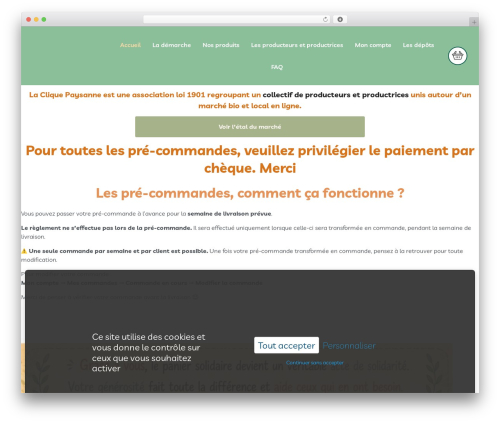Click the yellow minimize window button
This screenshot has width=500, height=423.
pos(36,19)
